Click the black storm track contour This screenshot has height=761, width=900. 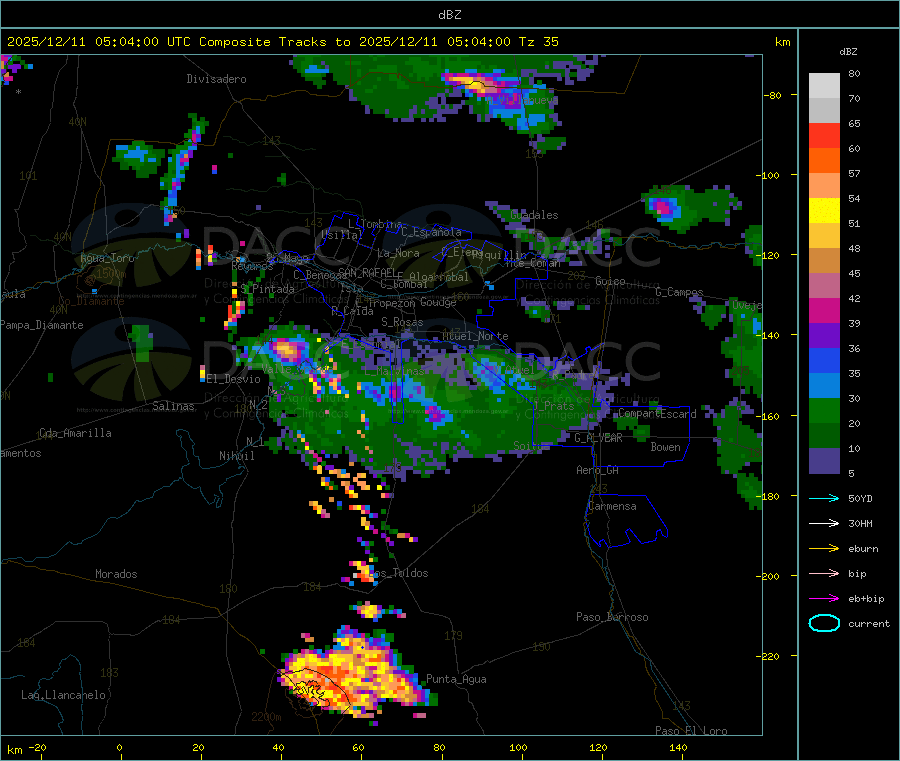pos(315,687)
